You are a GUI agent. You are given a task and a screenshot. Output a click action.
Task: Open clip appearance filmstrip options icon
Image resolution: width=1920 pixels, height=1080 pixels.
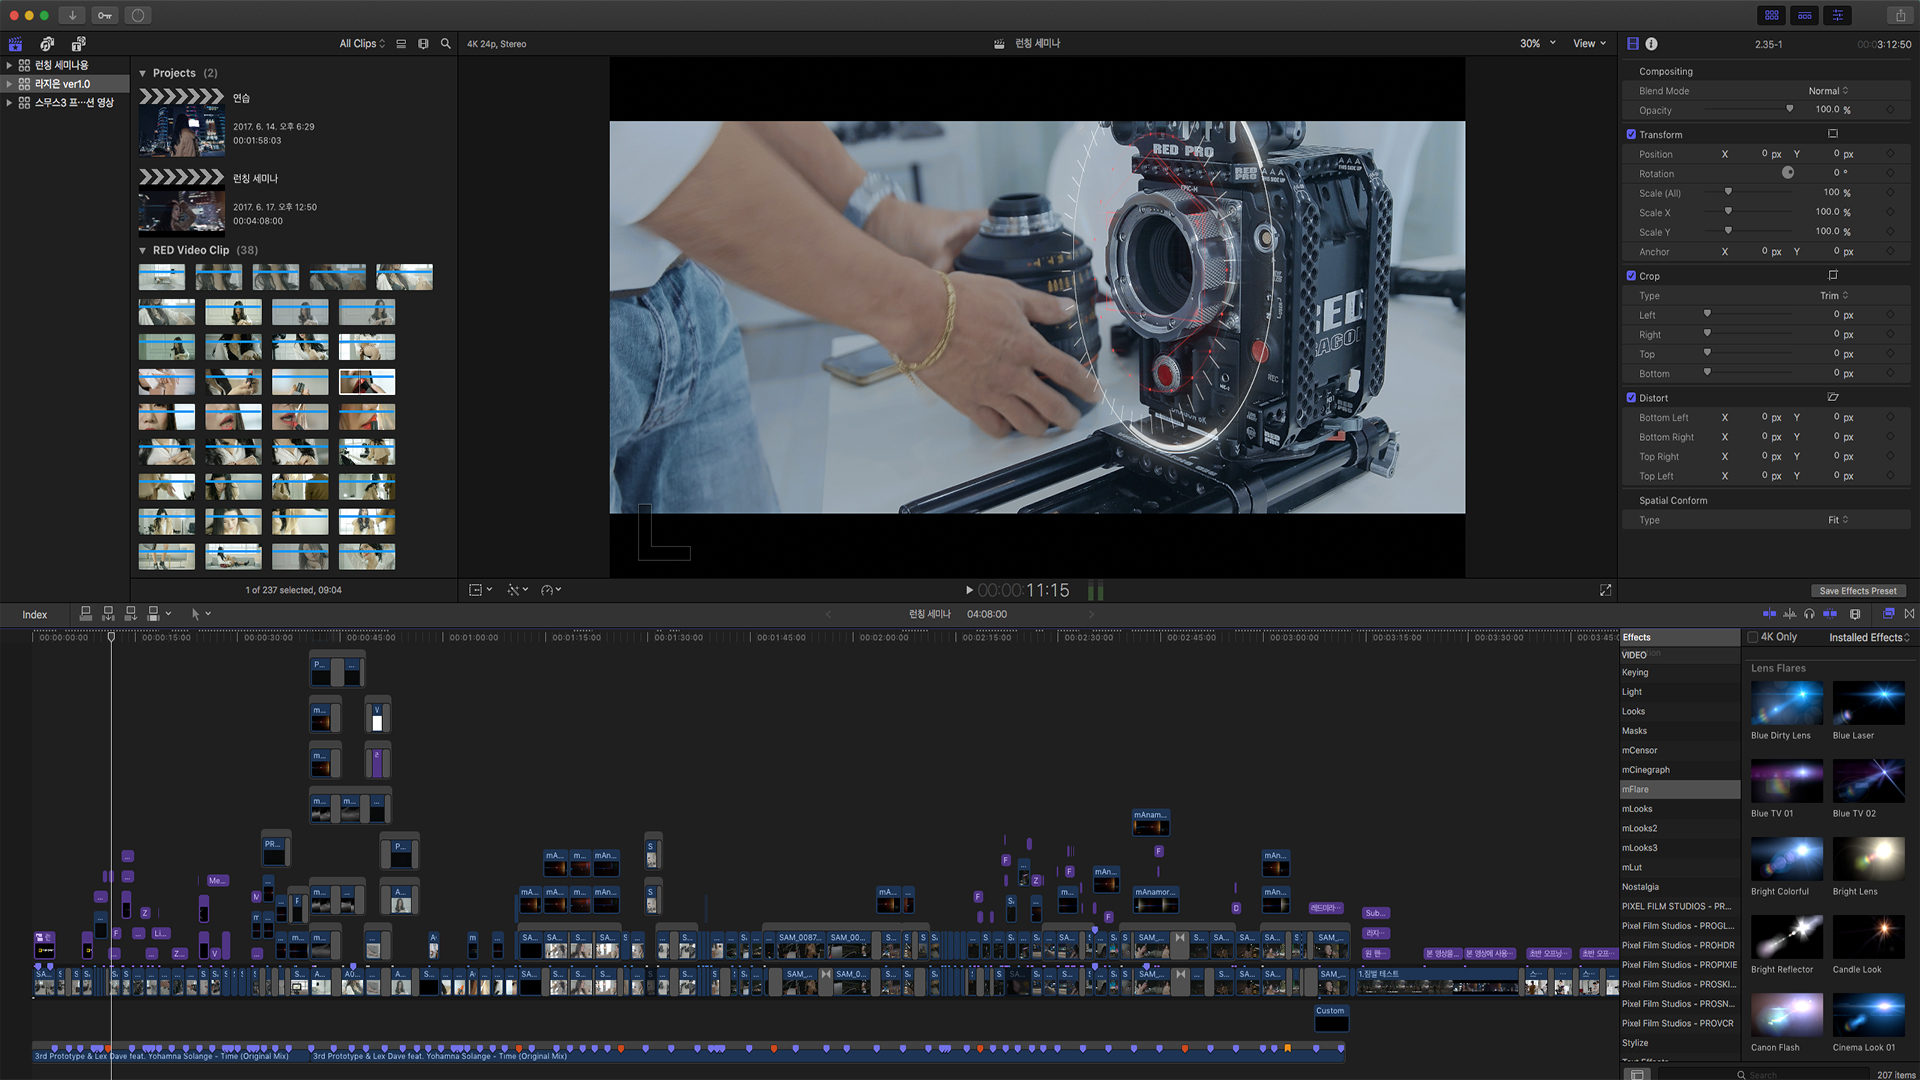coord(423,44)
